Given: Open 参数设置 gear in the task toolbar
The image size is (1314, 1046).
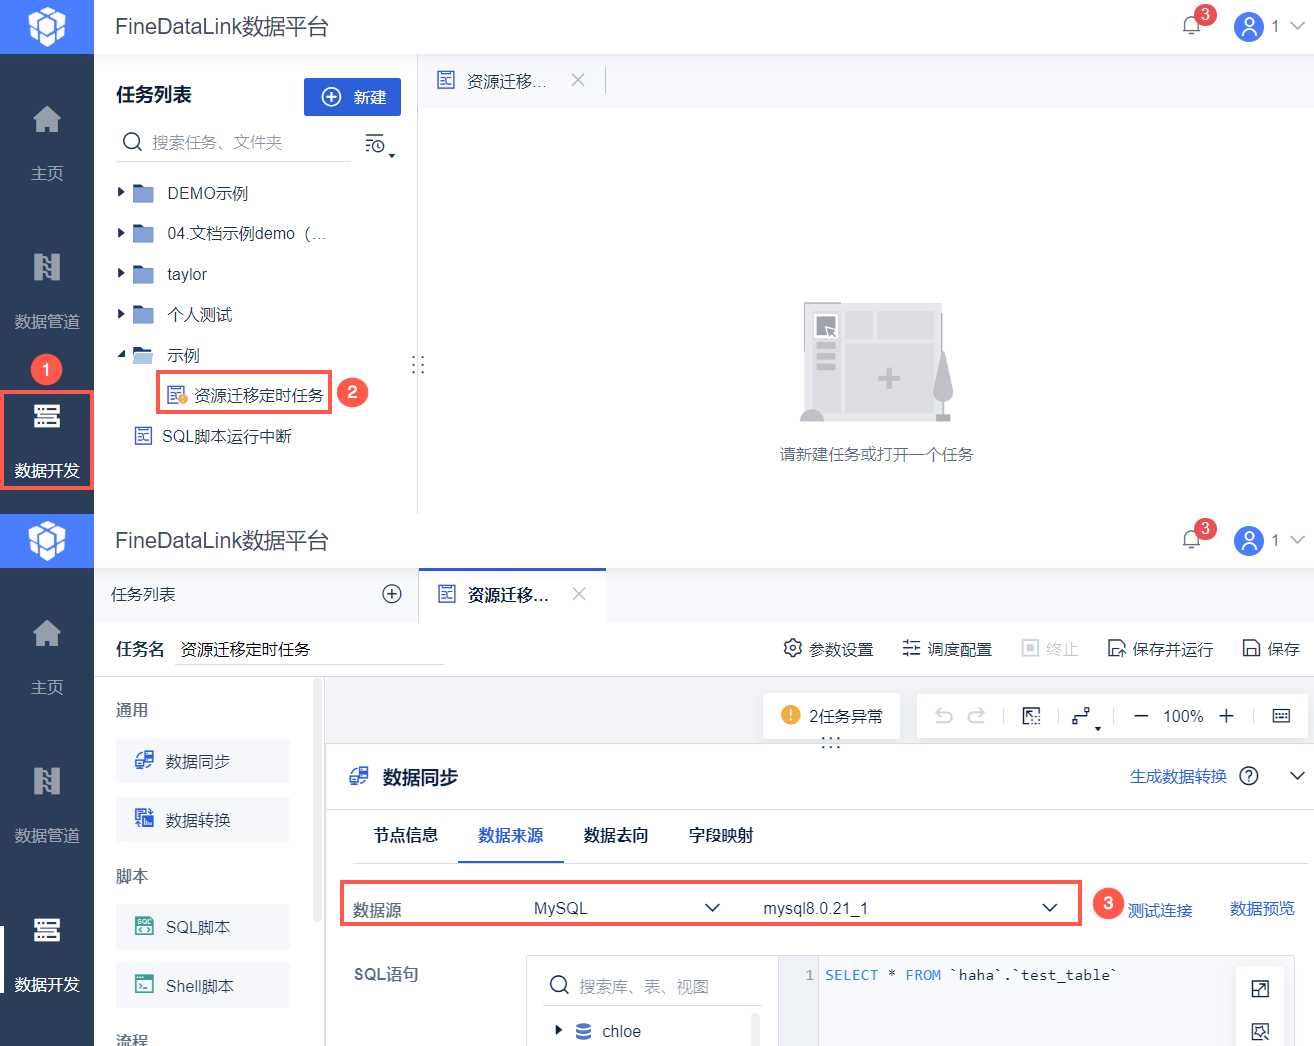Looking at the screenshot, I should pyautogui.click(x=828, y=649).
